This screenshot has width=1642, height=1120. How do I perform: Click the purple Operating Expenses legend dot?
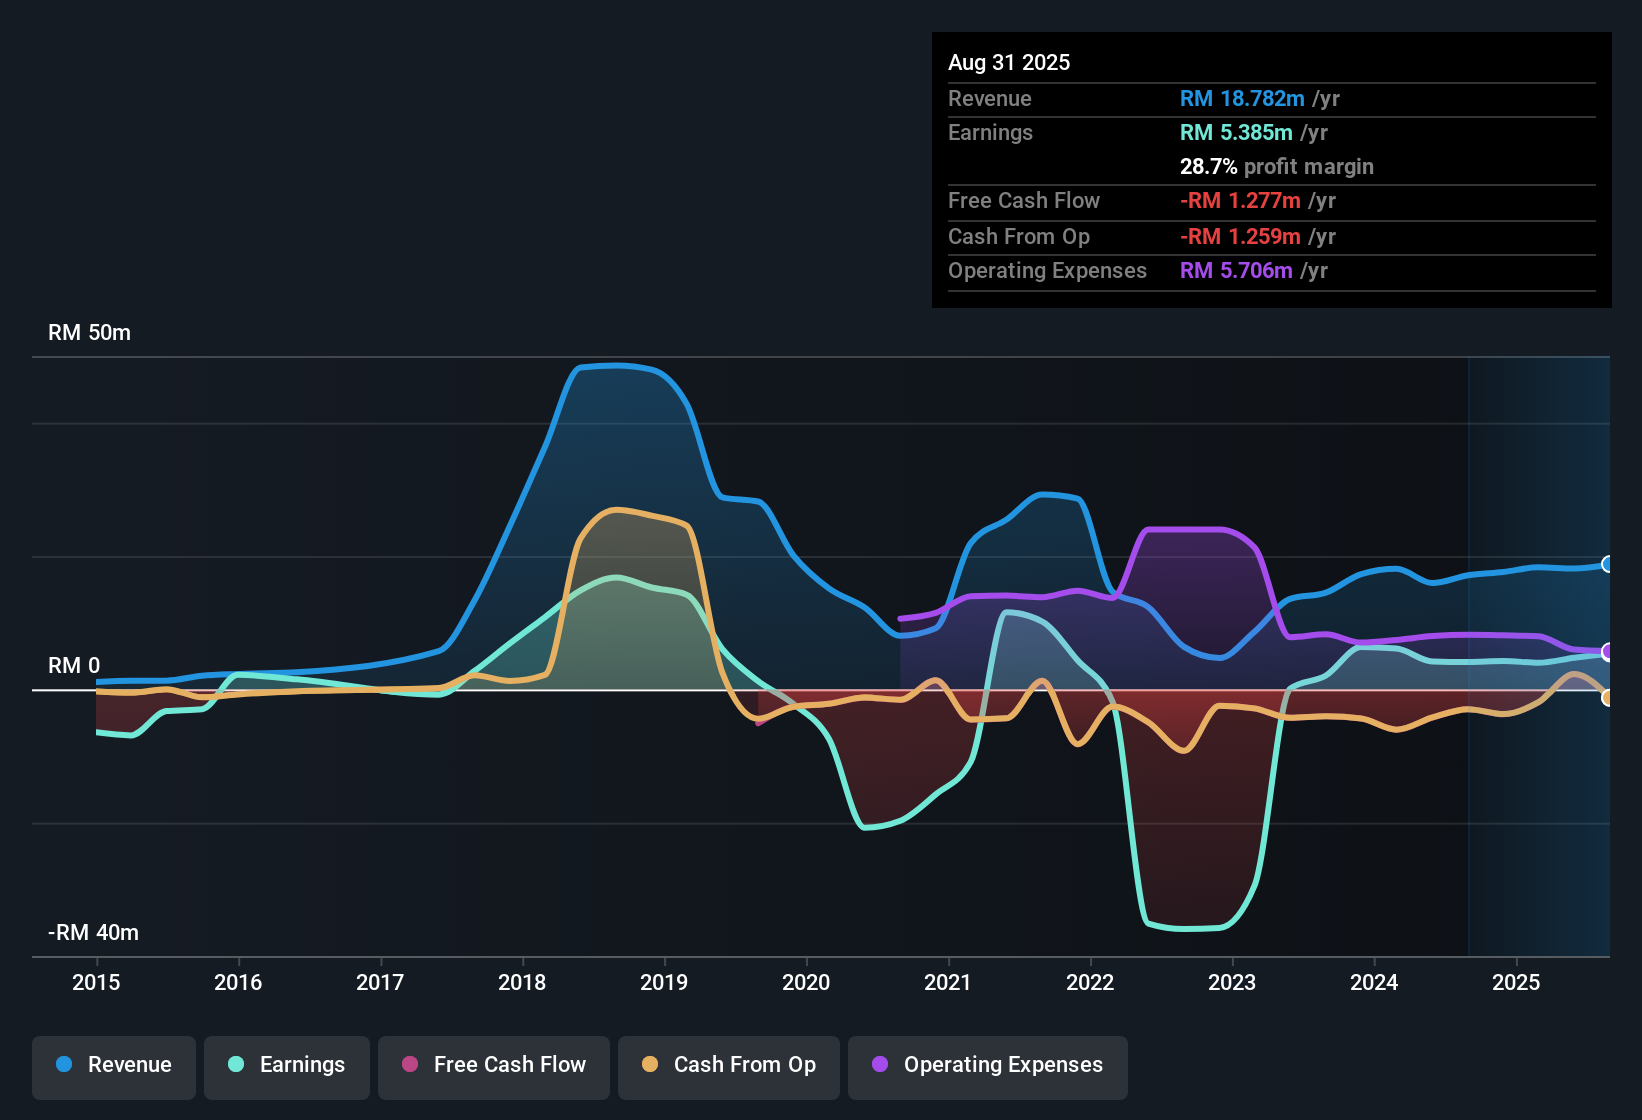[x=880, y=1065]
